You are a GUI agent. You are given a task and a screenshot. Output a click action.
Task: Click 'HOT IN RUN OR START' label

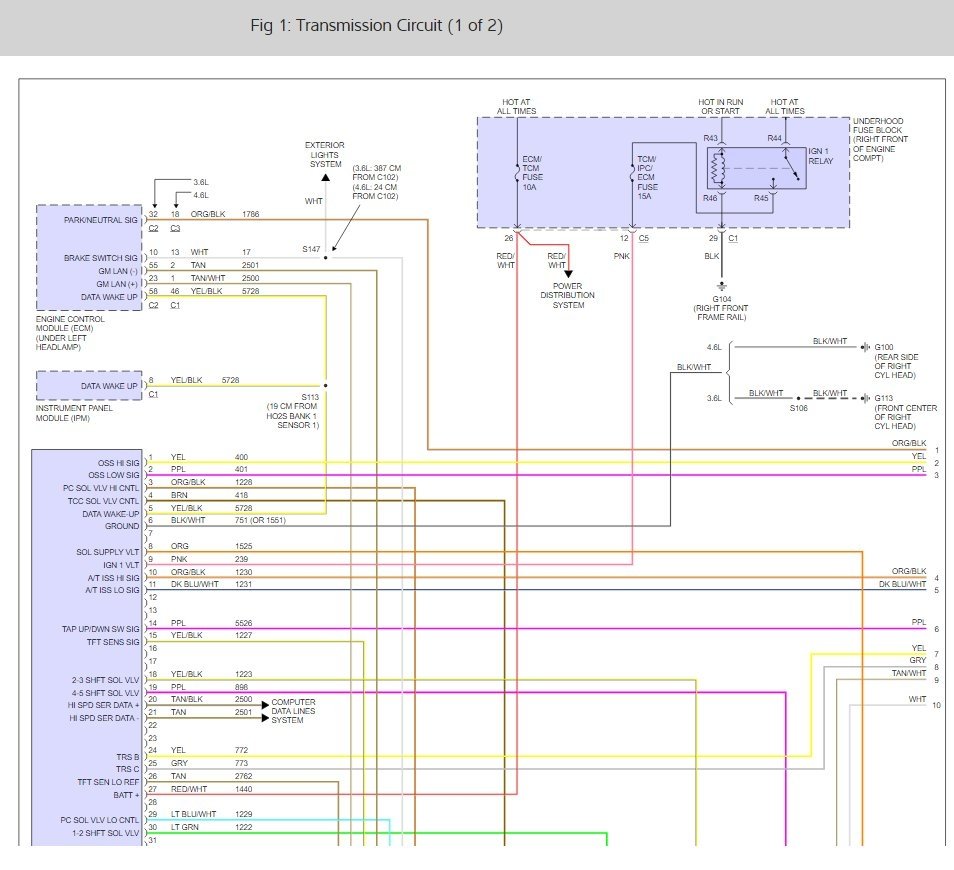pyautogui.click(x=721, y=106)
